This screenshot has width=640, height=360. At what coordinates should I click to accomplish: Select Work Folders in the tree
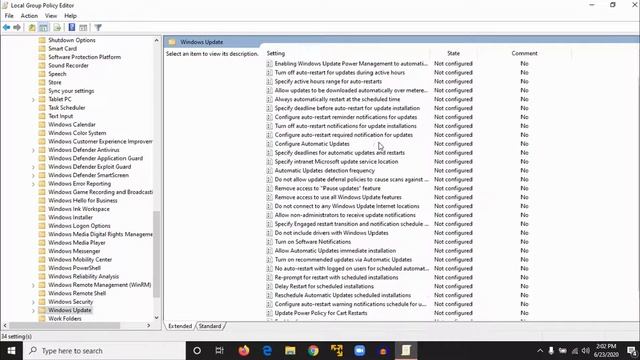[x=64, y=319]
